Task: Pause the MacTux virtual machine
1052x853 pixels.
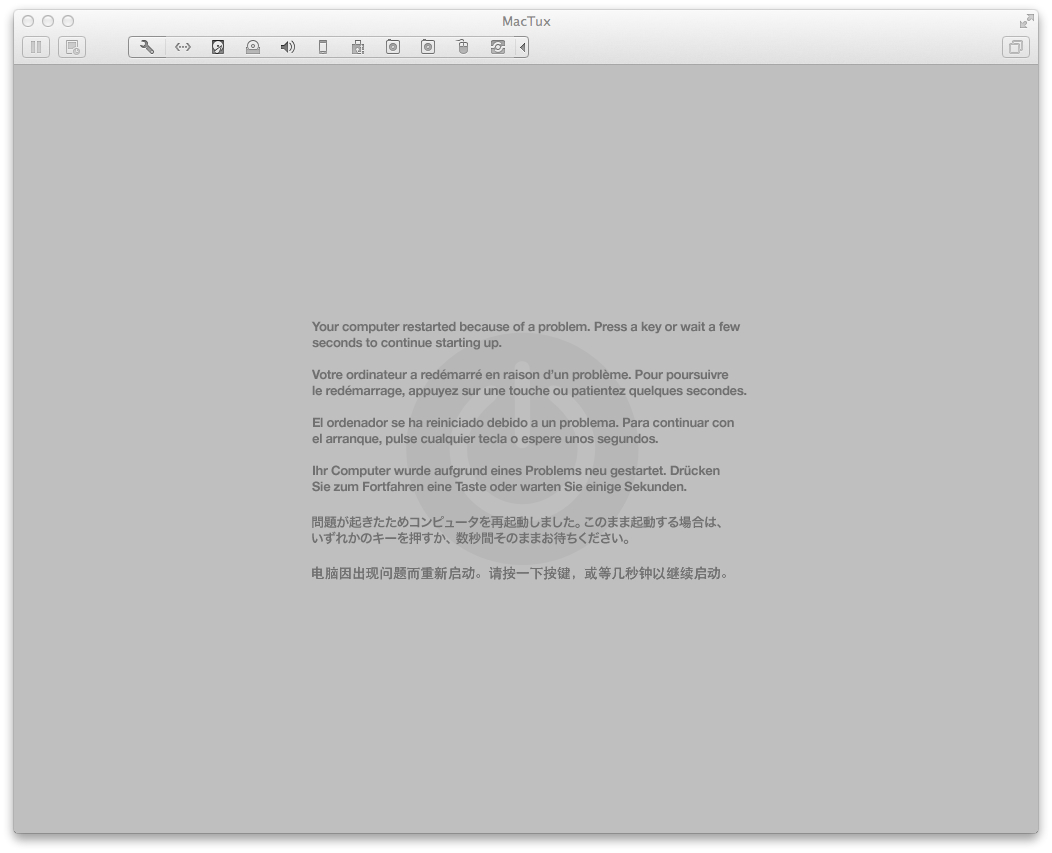Action: [x=36, y=47]
